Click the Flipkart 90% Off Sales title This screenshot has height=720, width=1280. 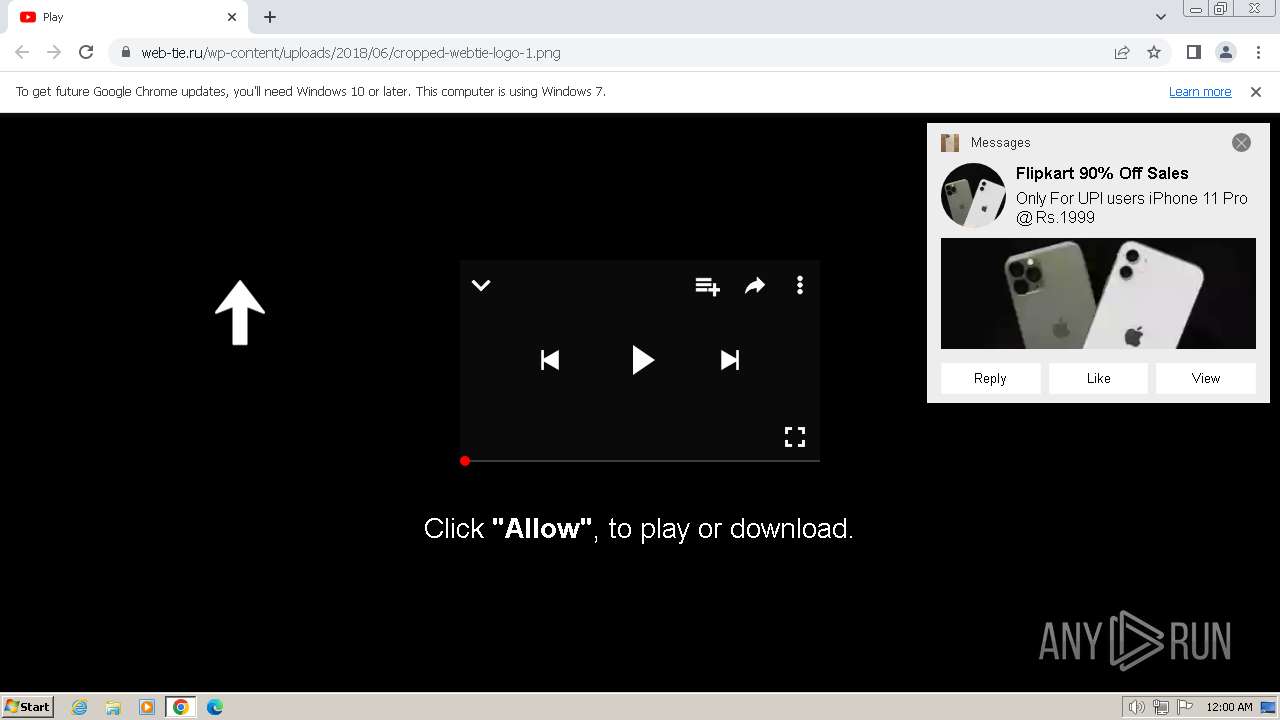coord(1102,173)
